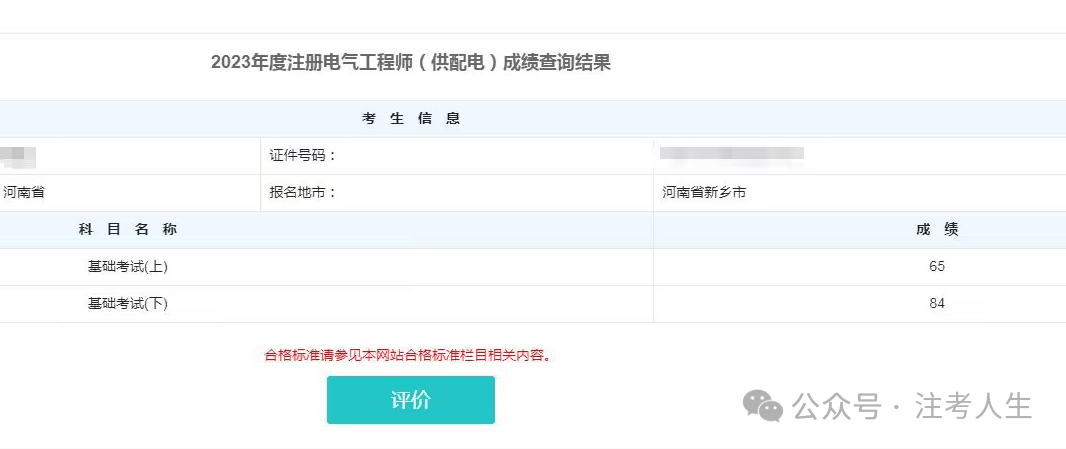Click the 成绩 column header
The width and height of the screenshot is (1066, 449).
[936, 230]
